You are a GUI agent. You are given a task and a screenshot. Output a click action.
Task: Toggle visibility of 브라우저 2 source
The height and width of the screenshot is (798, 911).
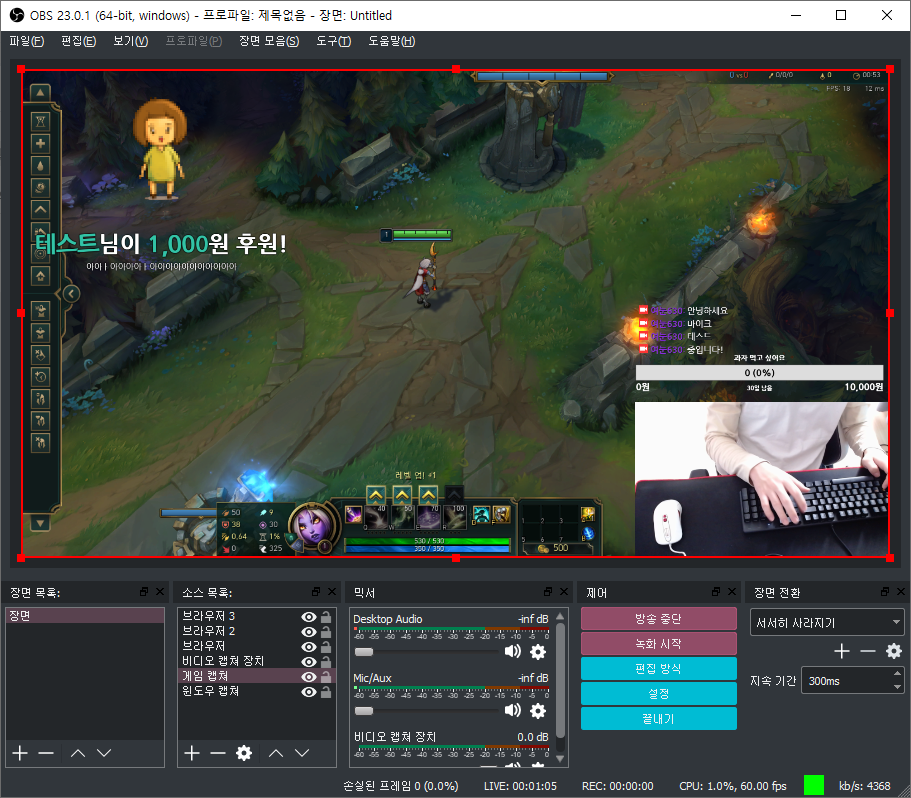coord(309,632)
